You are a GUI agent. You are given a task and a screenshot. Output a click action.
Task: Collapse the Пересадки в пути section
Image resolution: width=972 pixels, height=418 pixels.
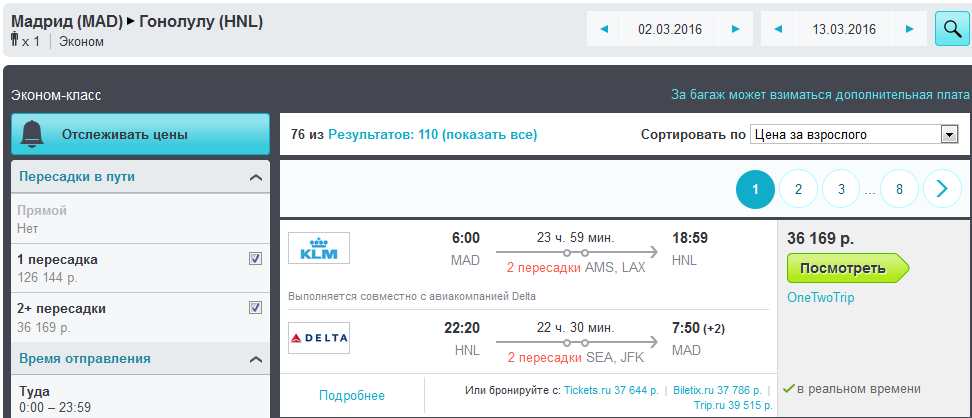(x=255, y=177)
